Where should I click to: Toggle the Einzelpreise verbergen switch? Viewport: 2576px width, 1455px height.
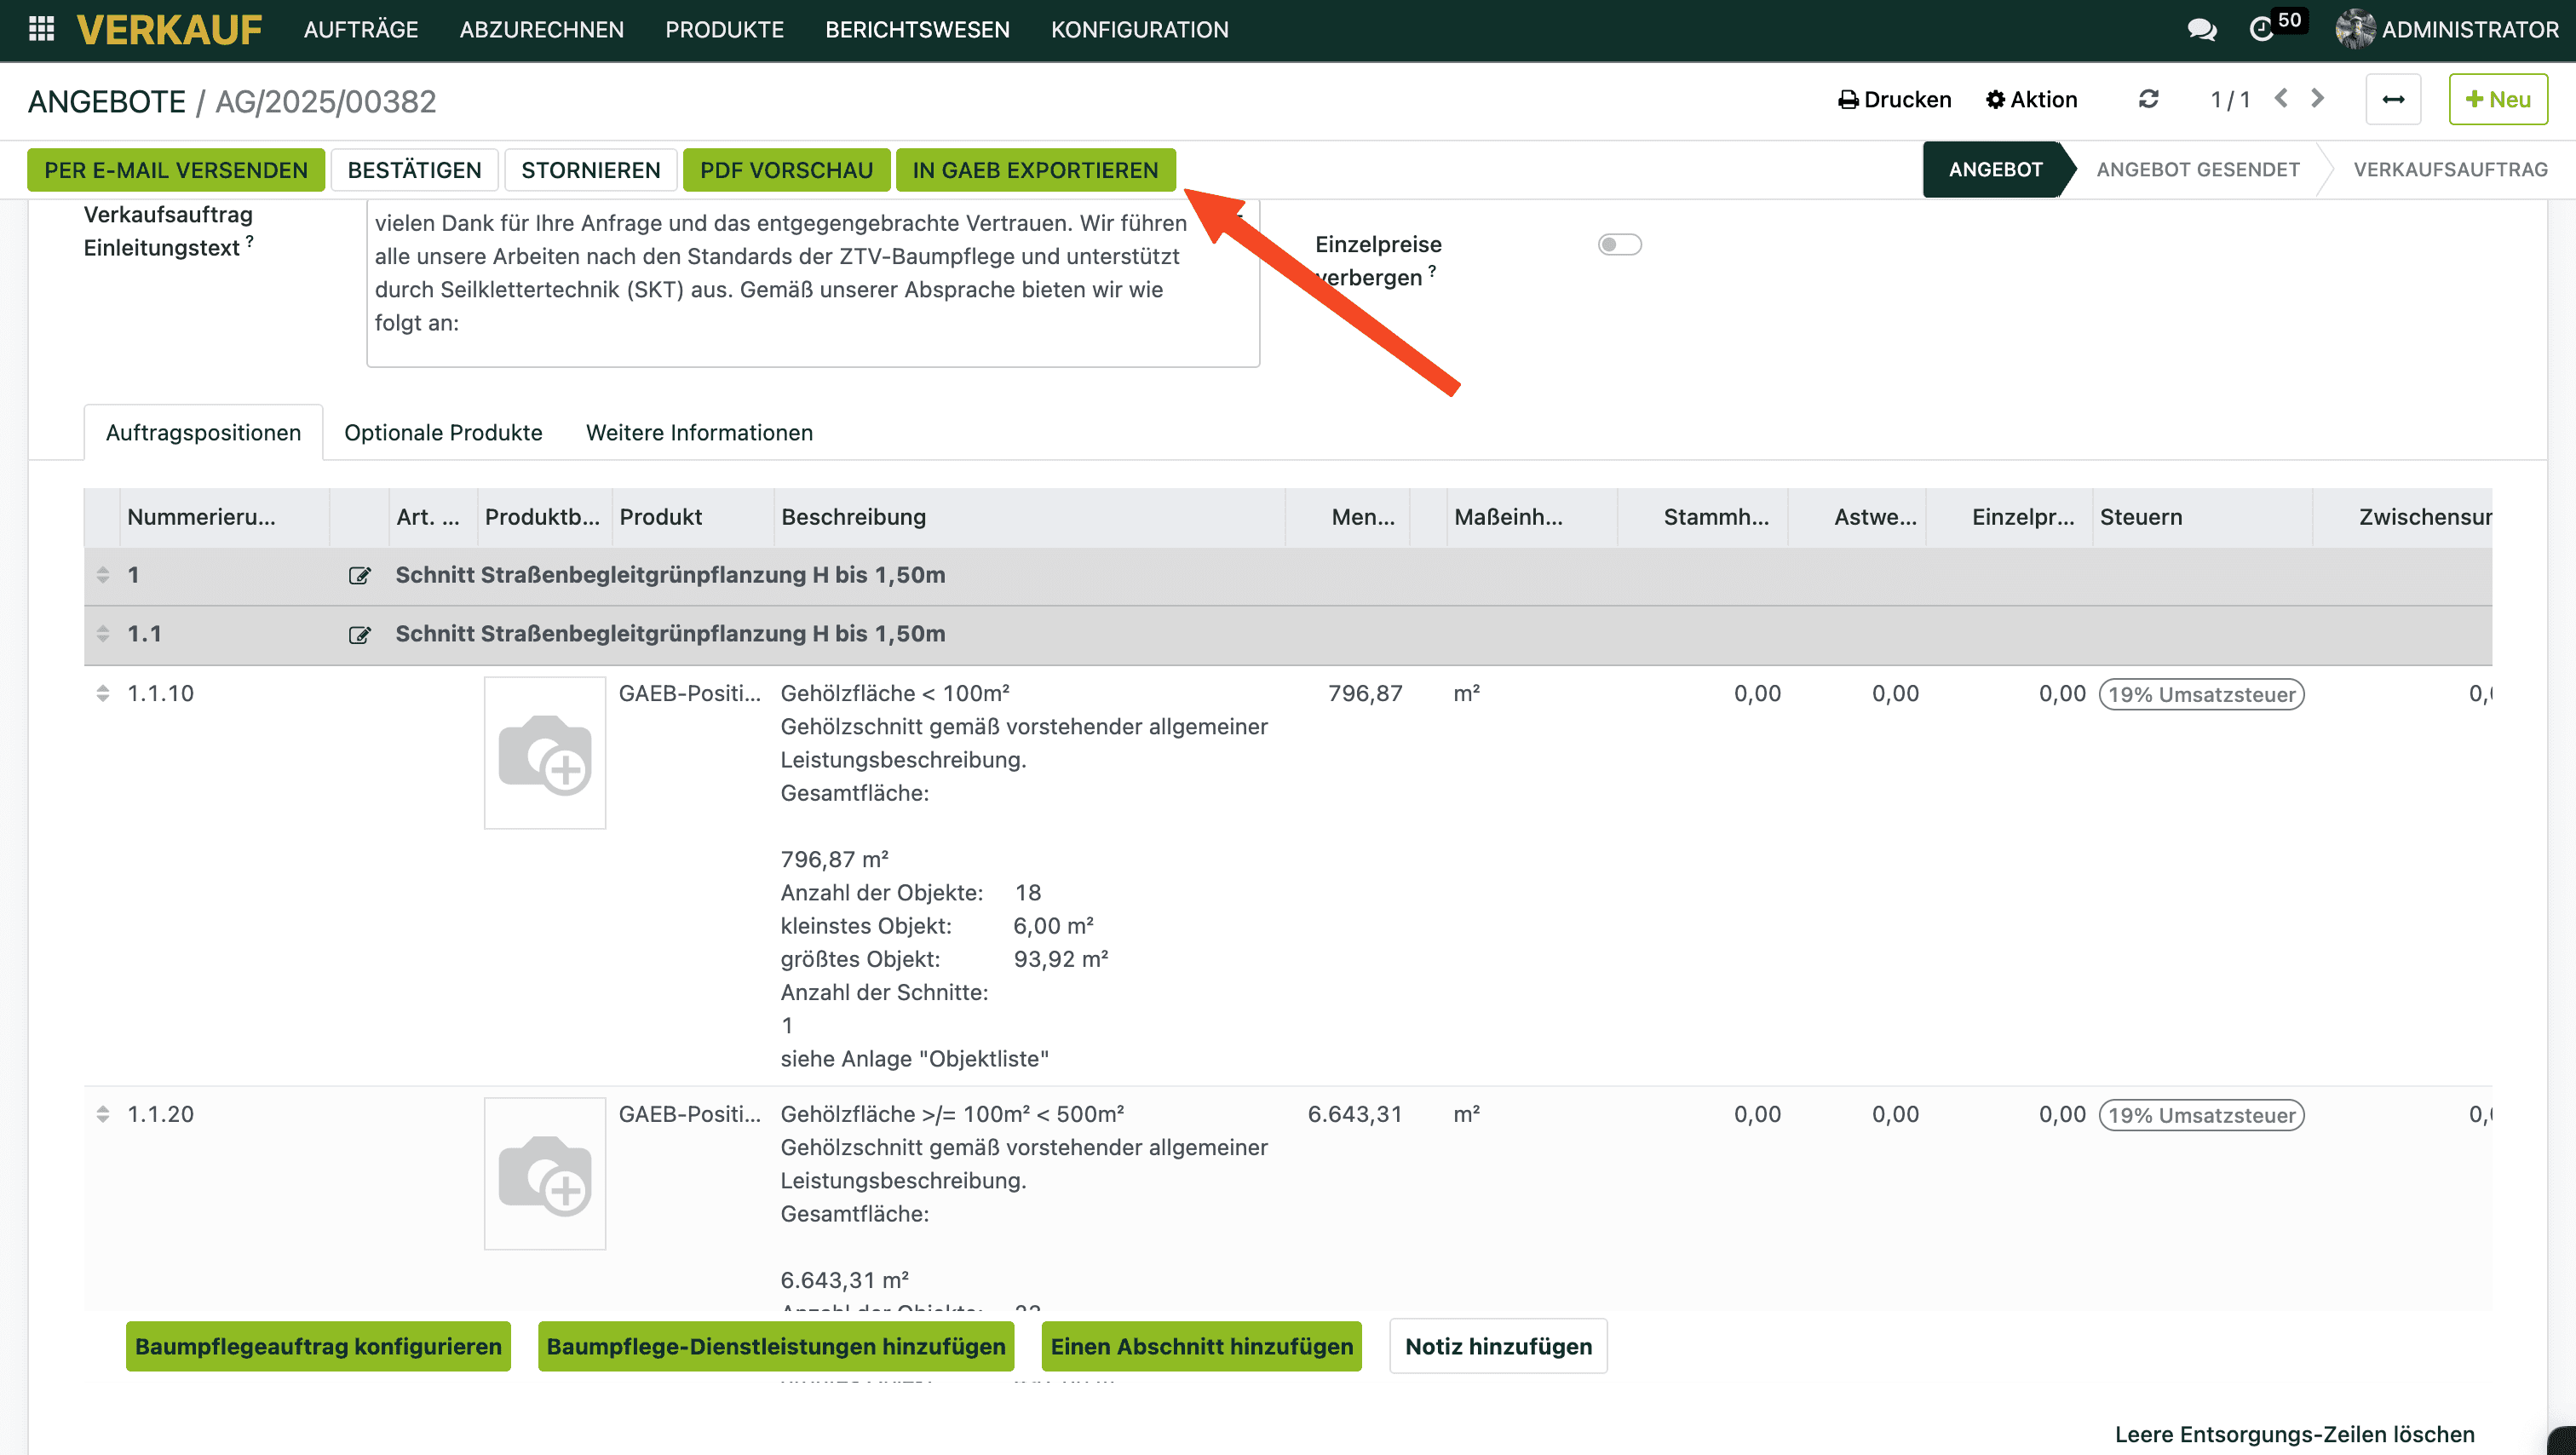pos(1619,245)
